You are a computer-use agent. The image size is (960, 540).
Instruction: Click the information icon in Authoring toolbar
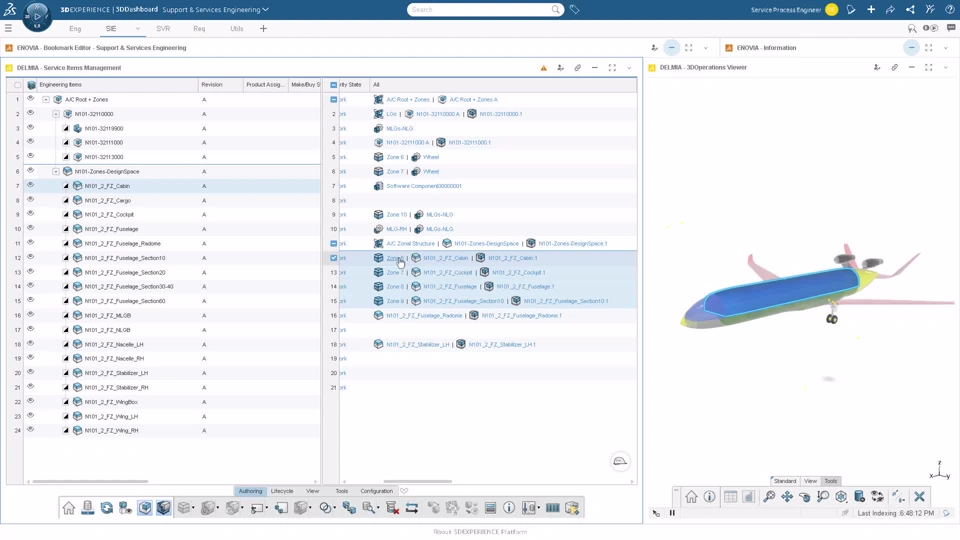[x=509, y=508]
